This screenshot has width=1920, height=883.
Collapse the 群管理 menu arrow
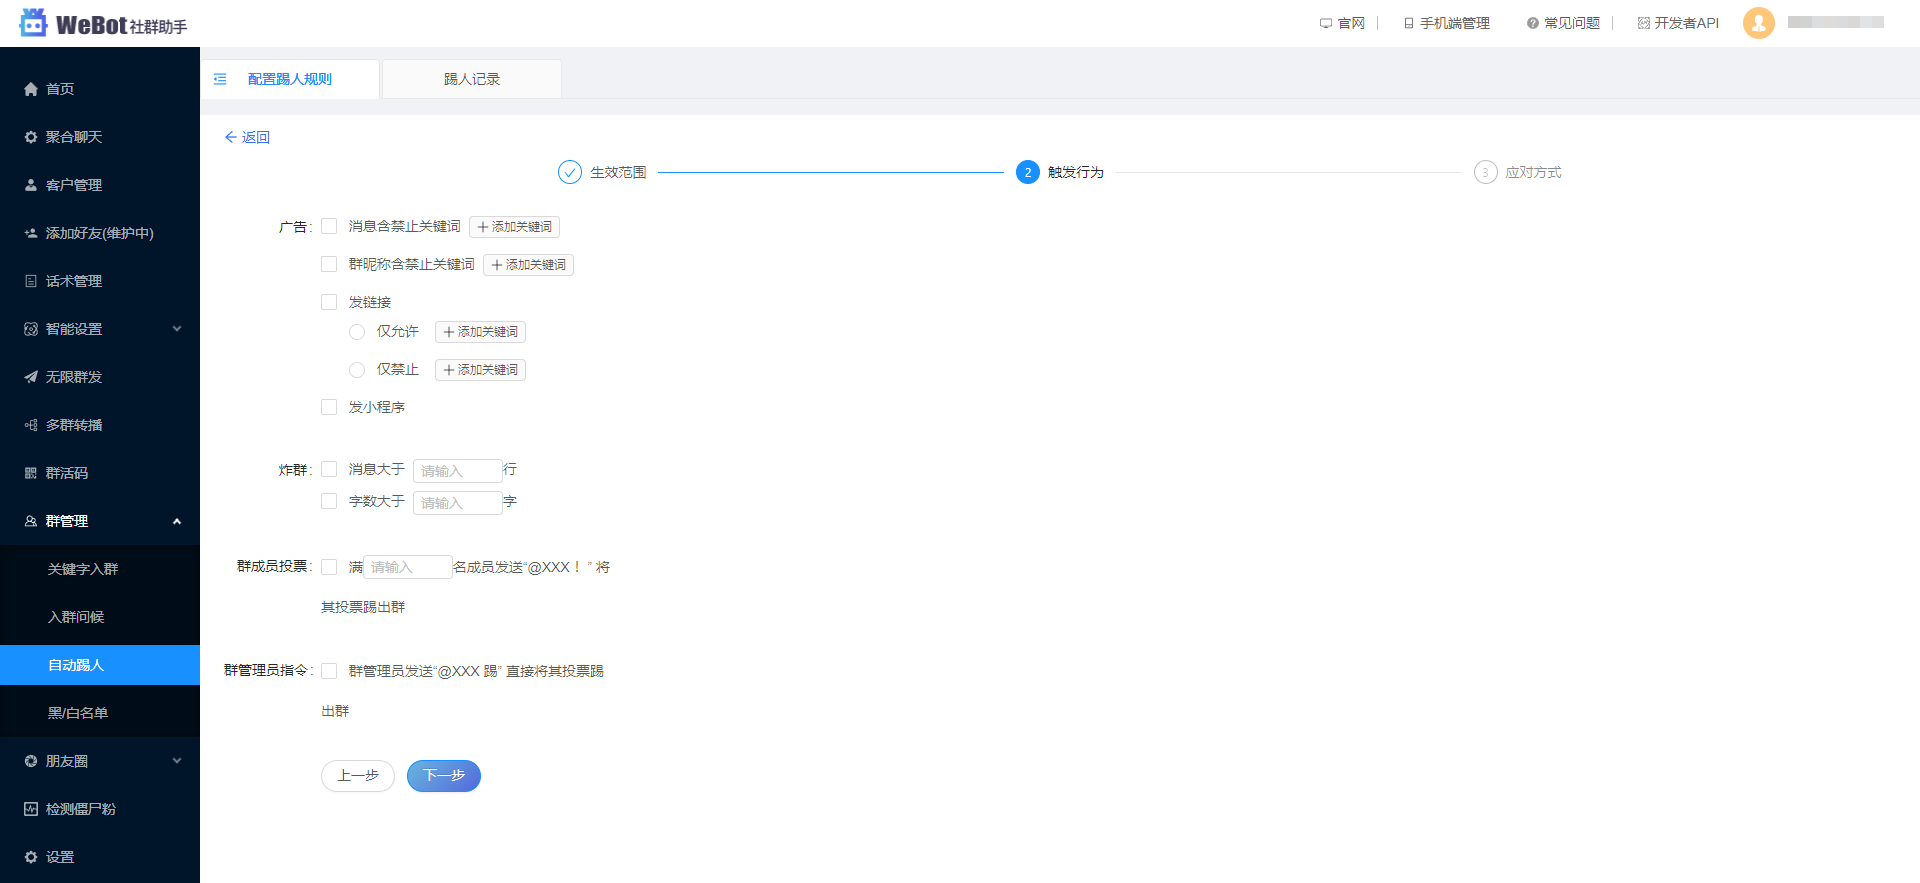177,521
